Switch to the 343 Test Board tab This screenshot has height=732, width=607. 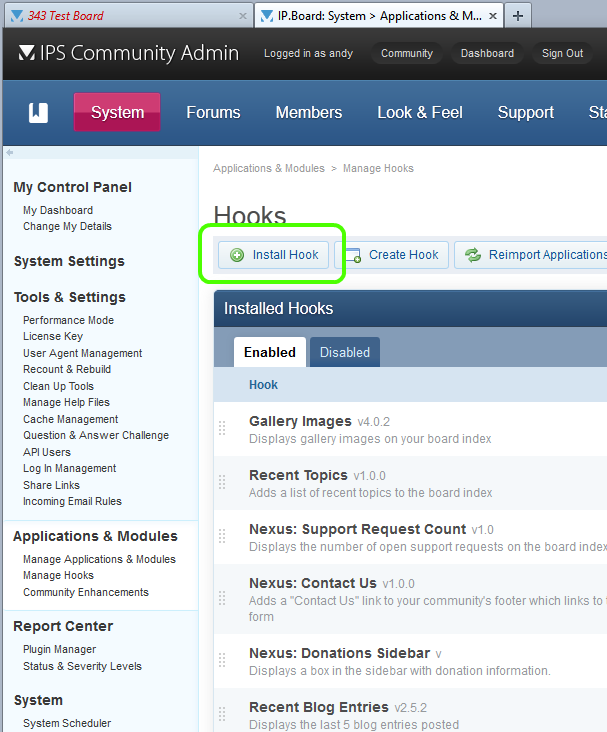click(x=129, y=16)
